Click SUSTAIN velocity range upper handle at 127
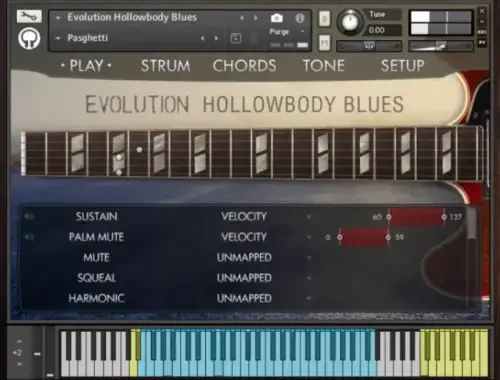500x380 pixels. (444, 217)
